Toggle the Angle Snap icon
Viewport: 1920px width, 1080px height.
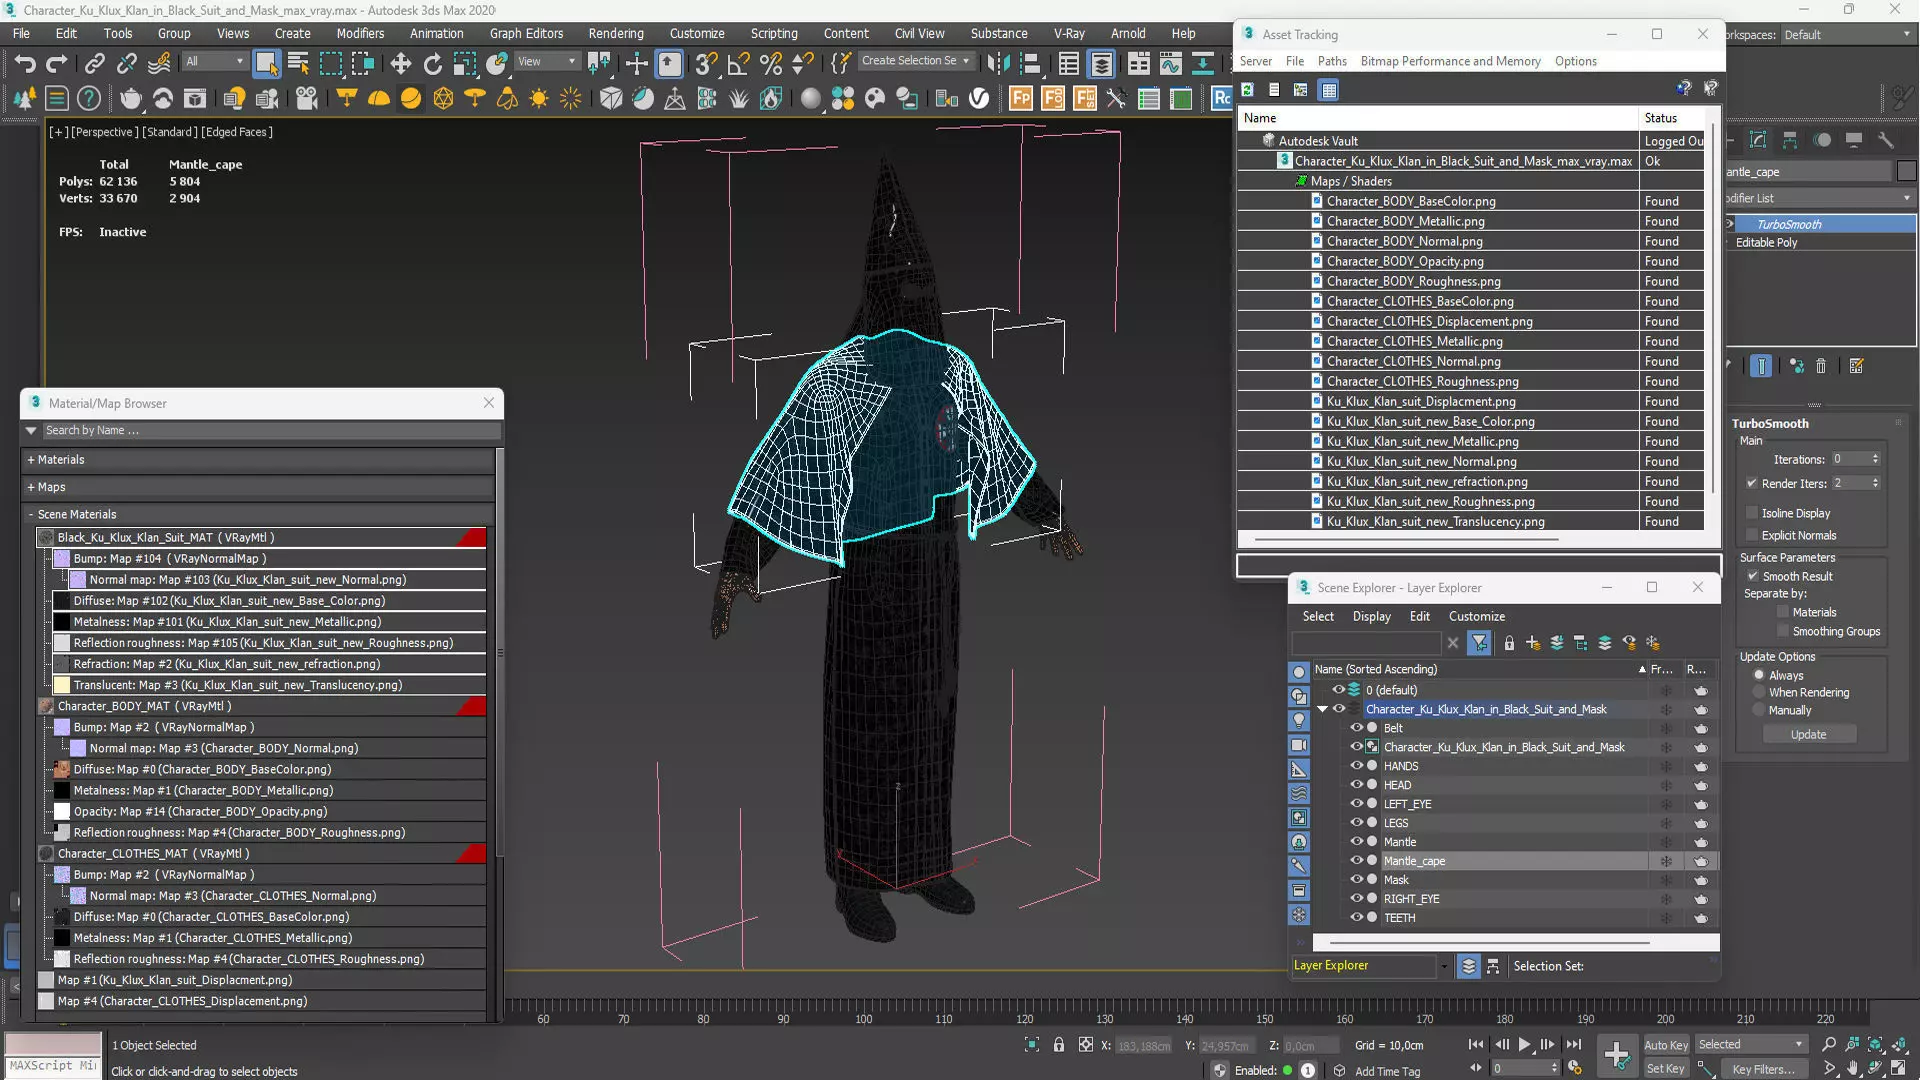[738, 64]
